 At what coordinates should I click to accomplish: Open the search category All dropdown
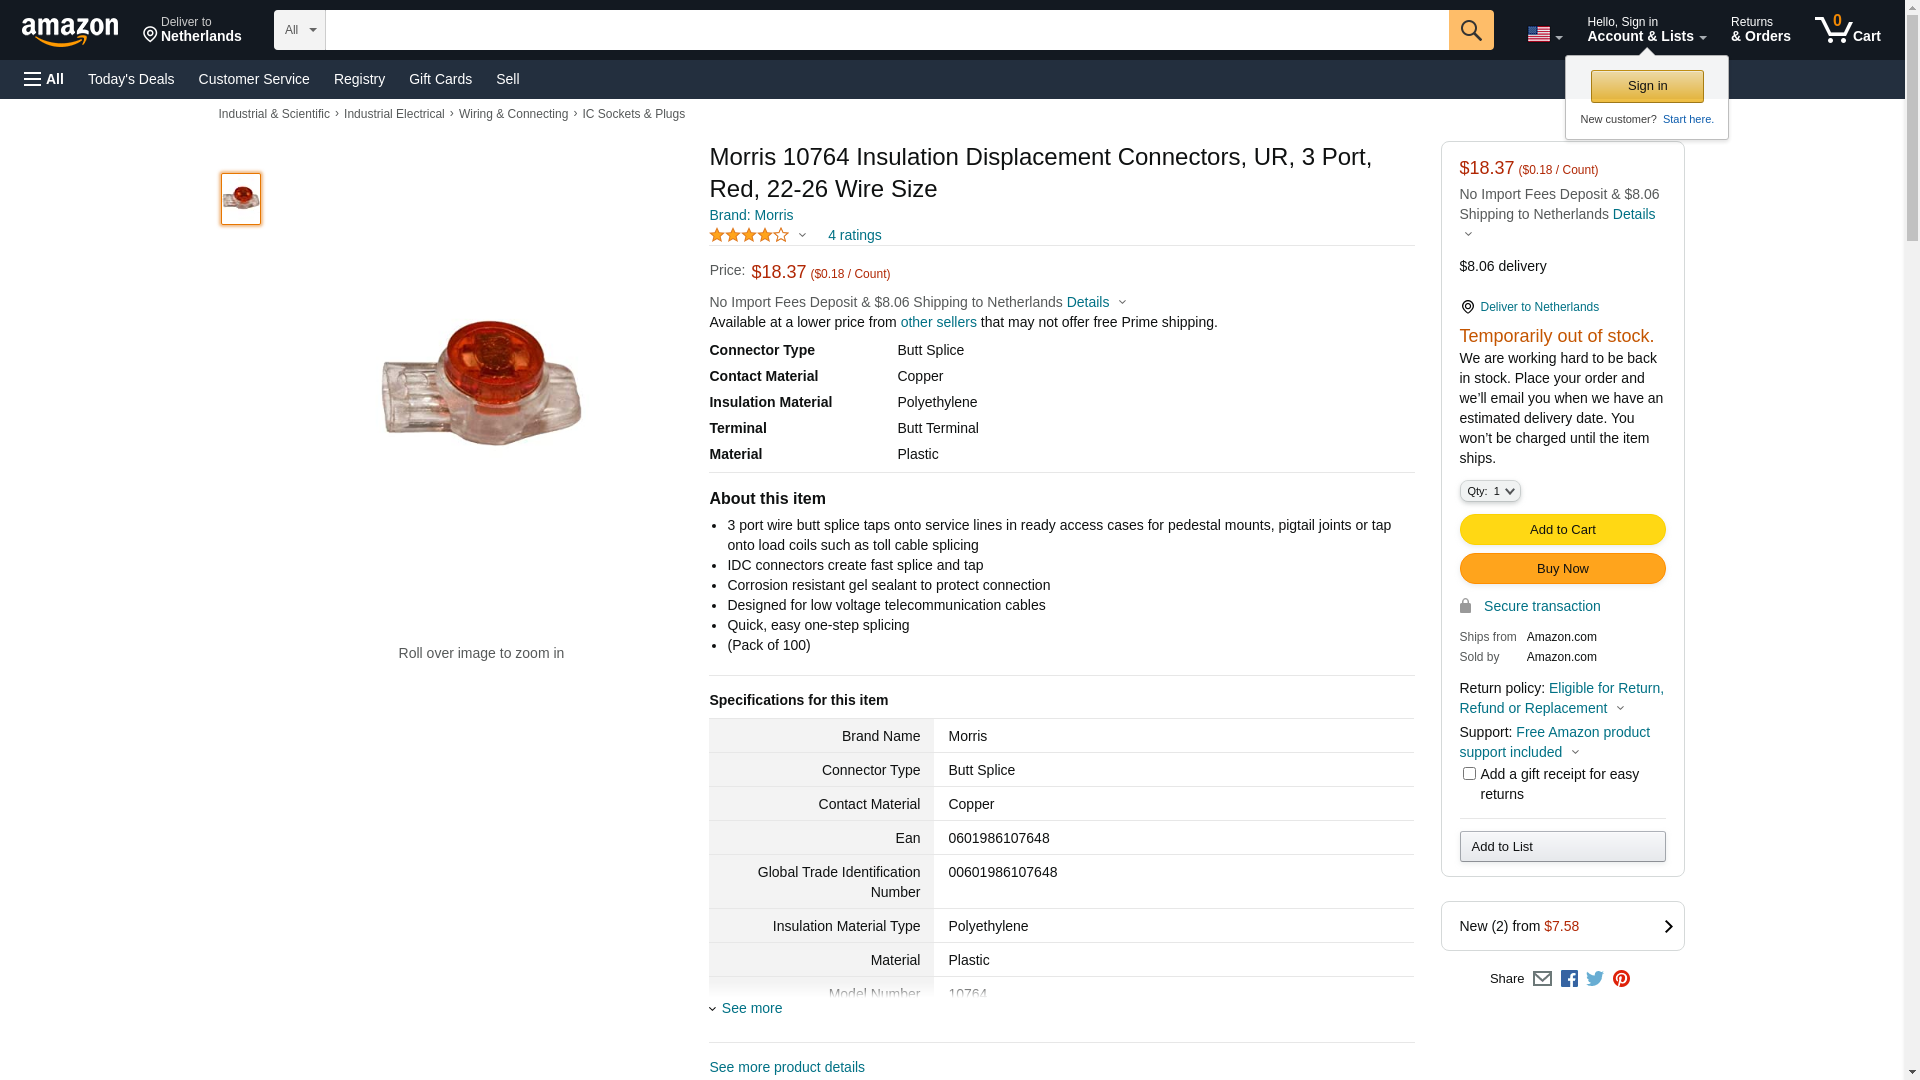300,30
